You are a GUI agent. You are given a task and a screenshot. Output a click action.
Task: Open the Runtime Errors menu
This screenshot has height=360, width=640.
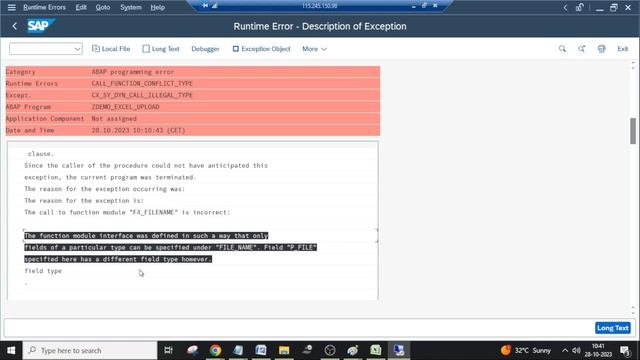pos(44,7)
